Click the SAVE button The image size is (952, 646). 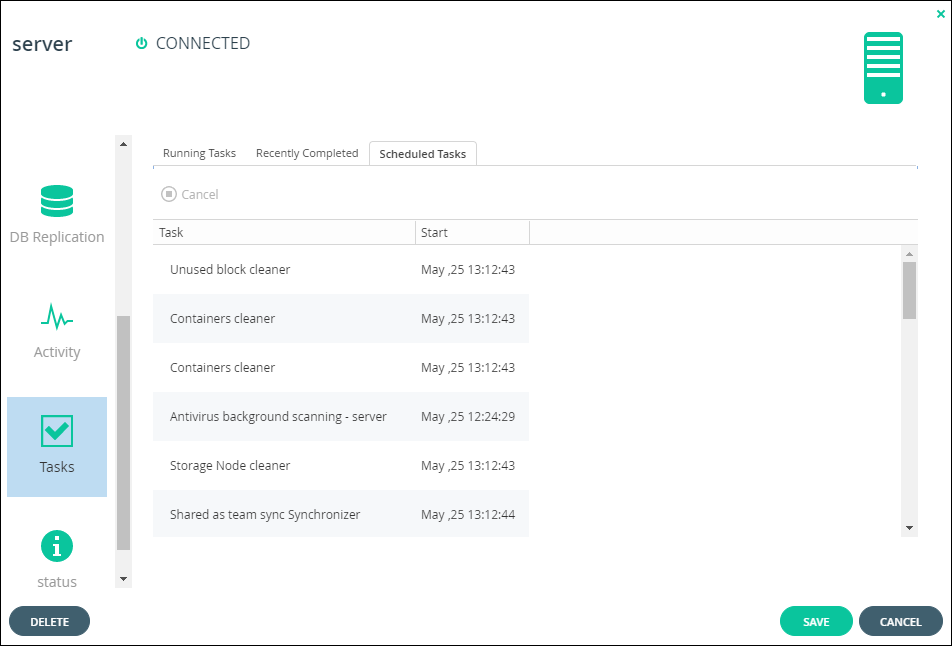click(816, 622)
